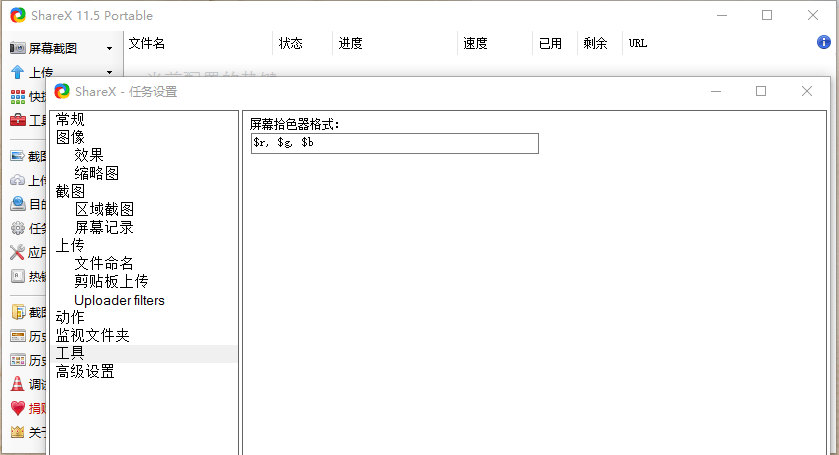Click the 文件名 column header
This screenshot has width=839, height=455.
point(147,43)
